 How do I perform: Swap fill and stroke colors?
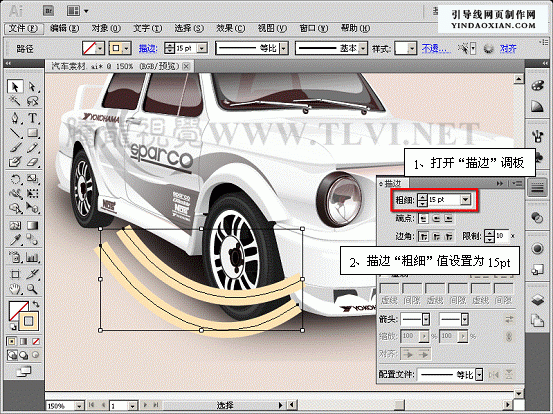click(36, 304)
